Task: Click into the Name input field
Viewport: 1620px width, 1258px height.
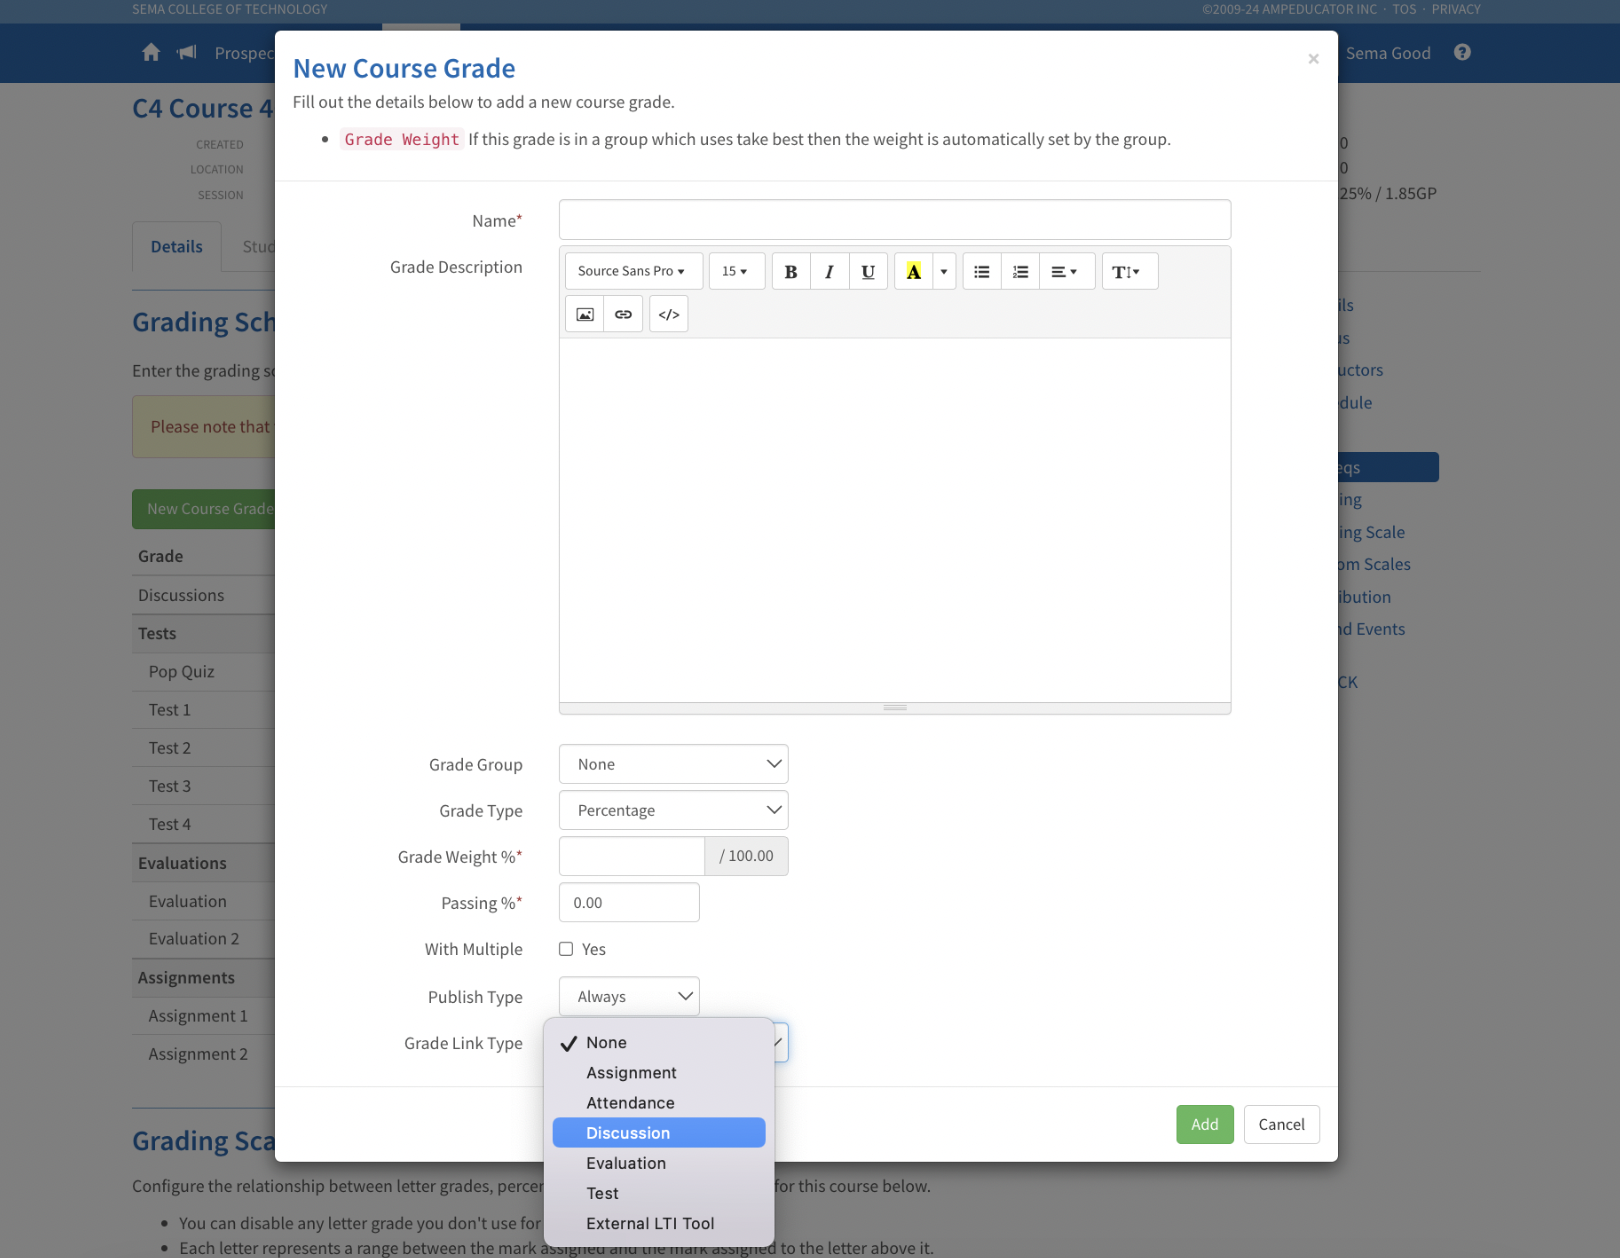Action: coord(894,220)
